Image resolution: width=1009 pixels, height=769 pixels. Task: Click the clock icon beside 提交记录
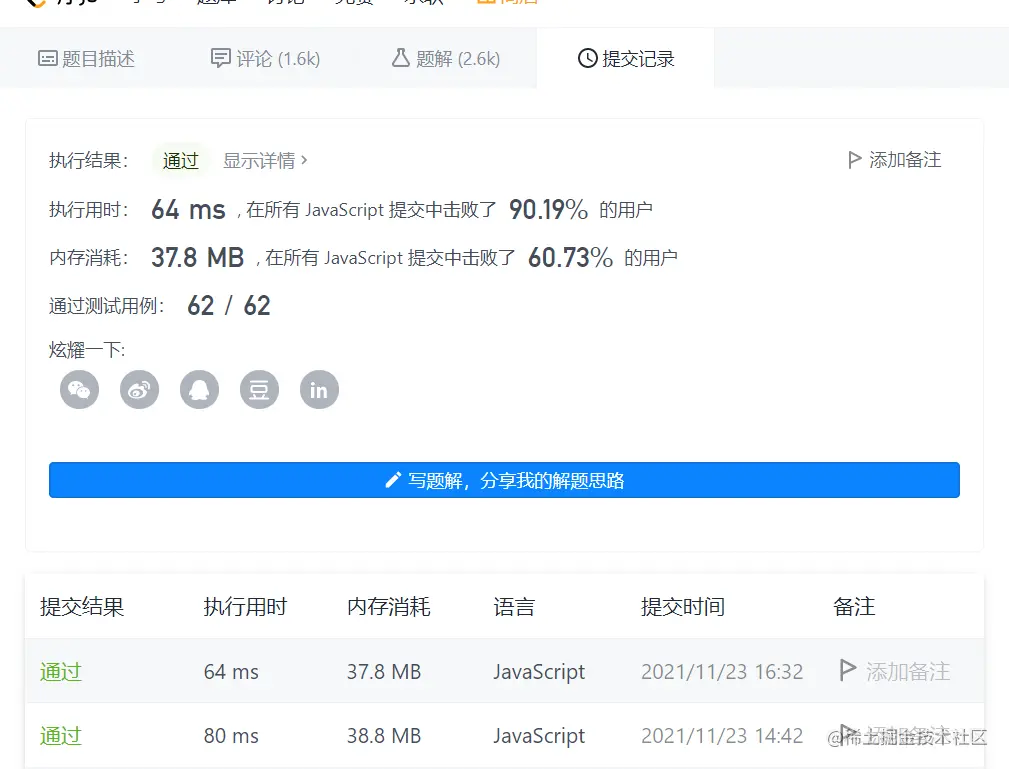[587, 59]
